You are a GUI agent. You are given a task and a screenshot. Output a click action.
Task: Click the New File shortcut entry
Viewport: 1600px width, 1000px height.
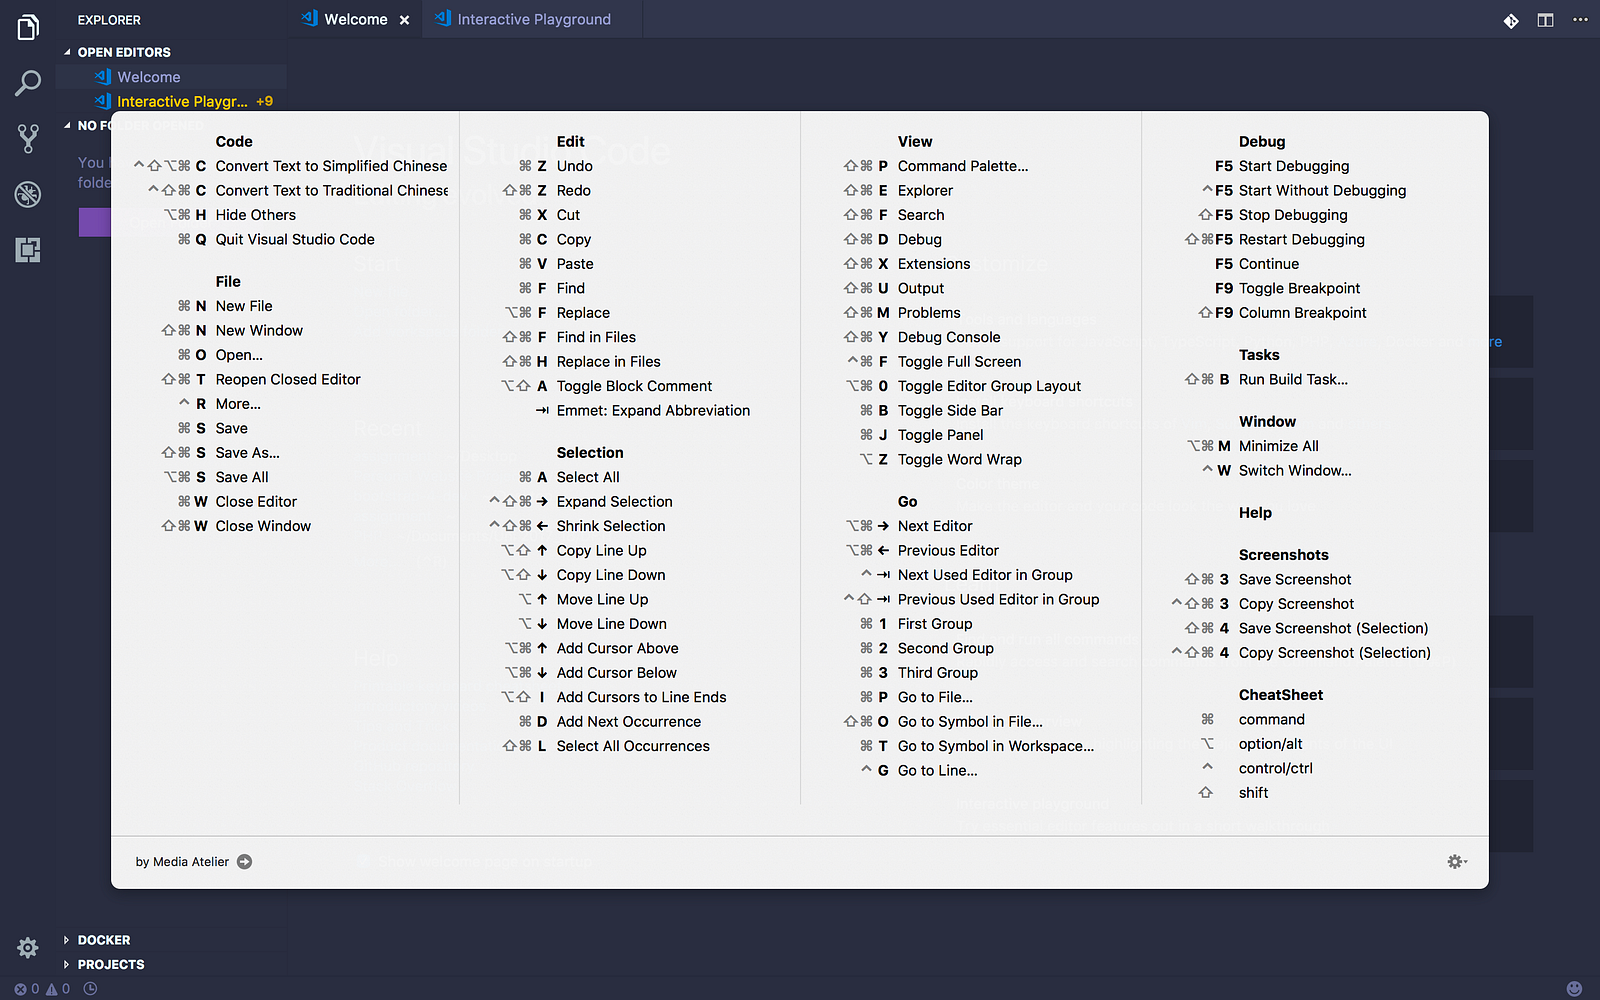(244, 306)
